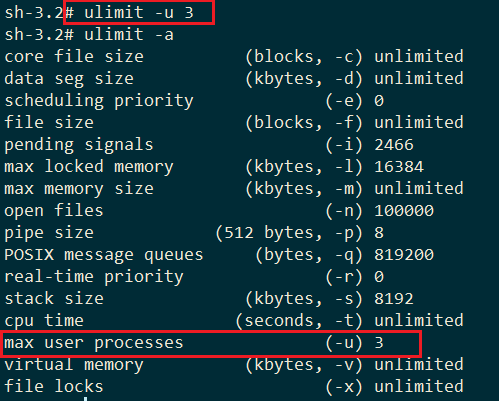Image resolution: width=499 pixels, height=401 pixels.
Task: Click the highlighted 'ulimit -u 3' command
Action: coord(139,13)
